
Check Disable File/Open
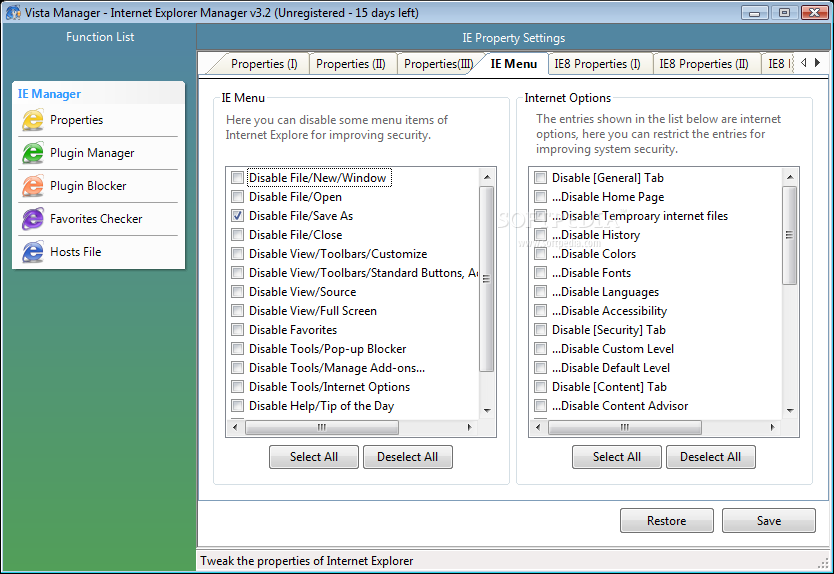(237, 197)
